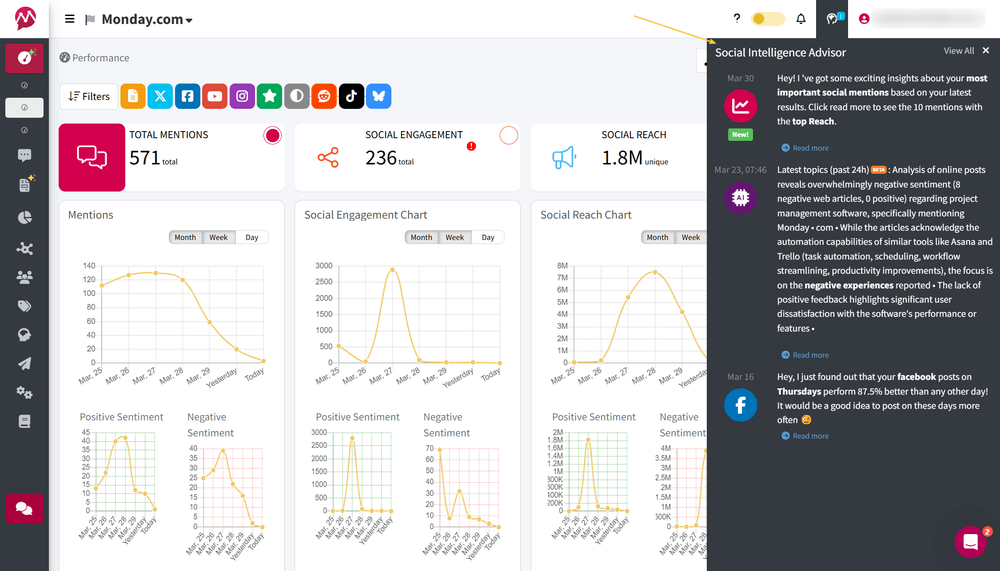Image resolution: width=1000 pixels, height=571 pixels.
Task: Open the hamburger navigation menu
Action: coord(70,19)
